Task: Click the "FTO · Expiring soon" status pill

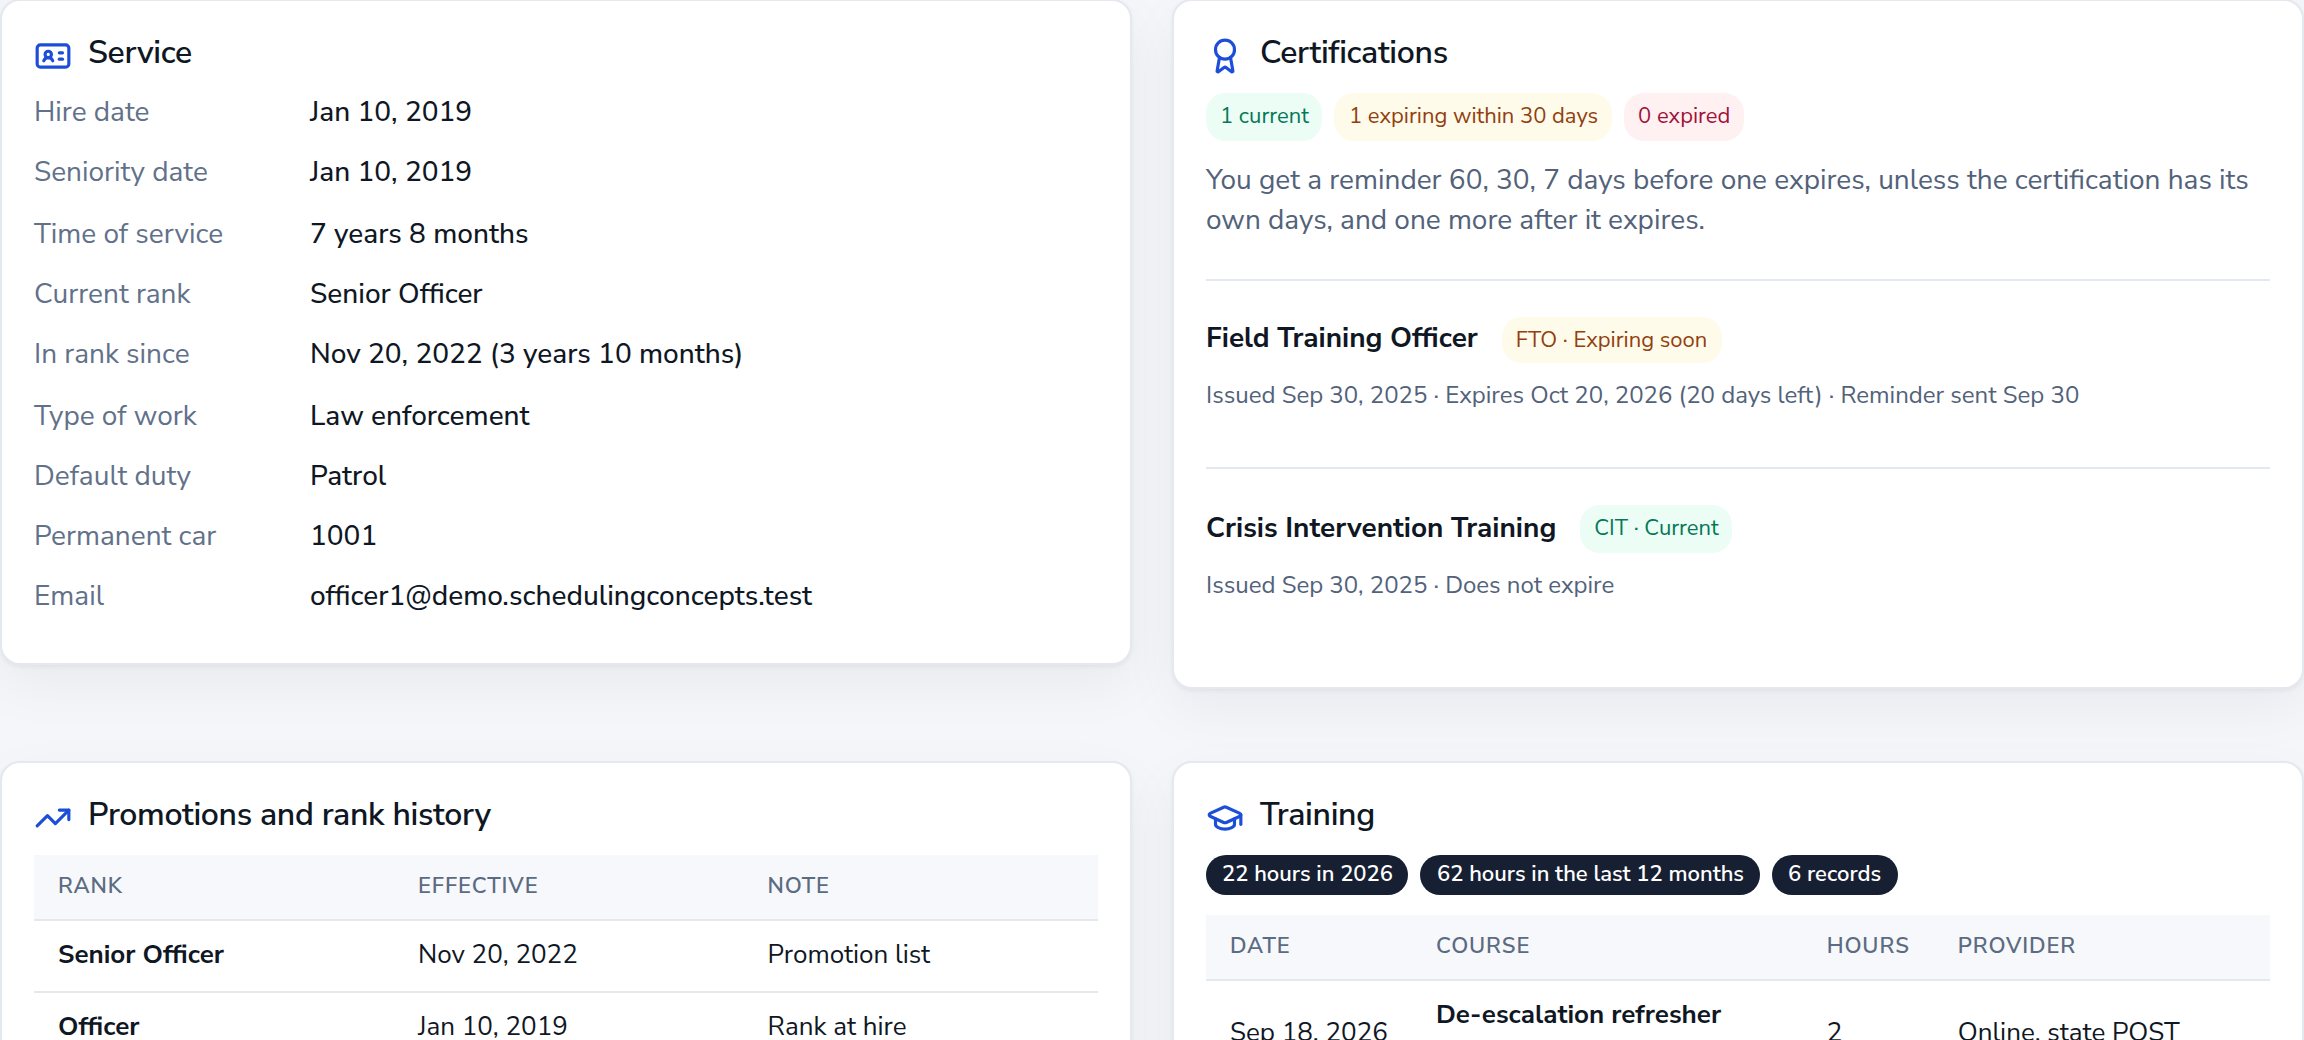Action: pos(1611,340)
